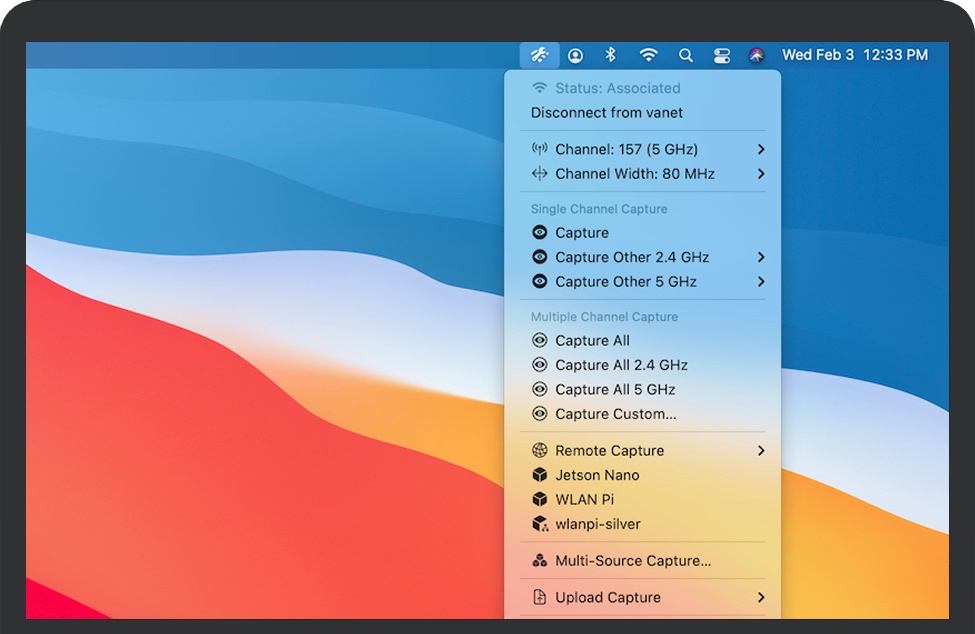Open Spotlight search magnifier icon
Screen dimensions: 975x634
(x=686, y=56)
